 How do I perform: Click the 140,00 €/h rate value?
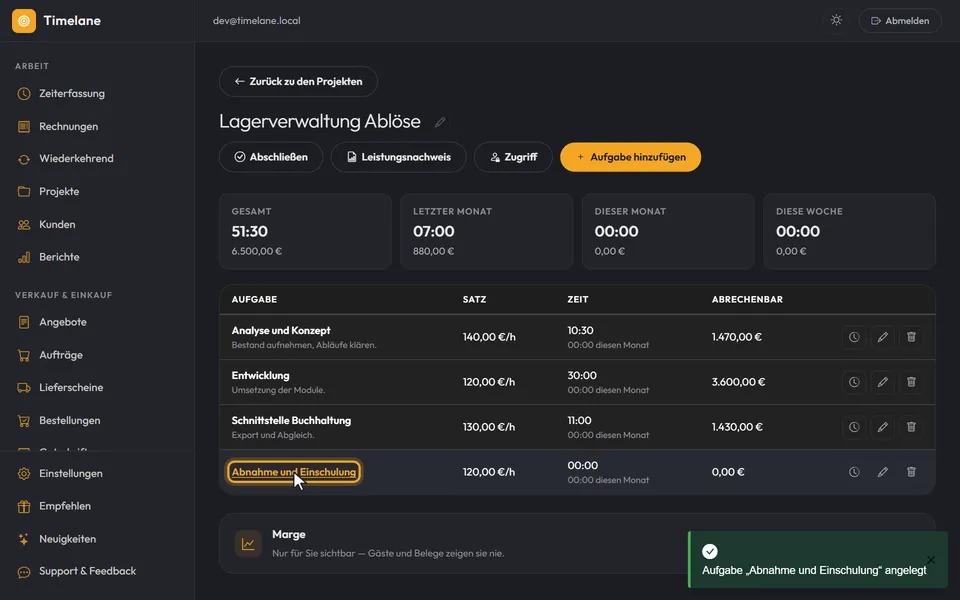click(489, 337)
